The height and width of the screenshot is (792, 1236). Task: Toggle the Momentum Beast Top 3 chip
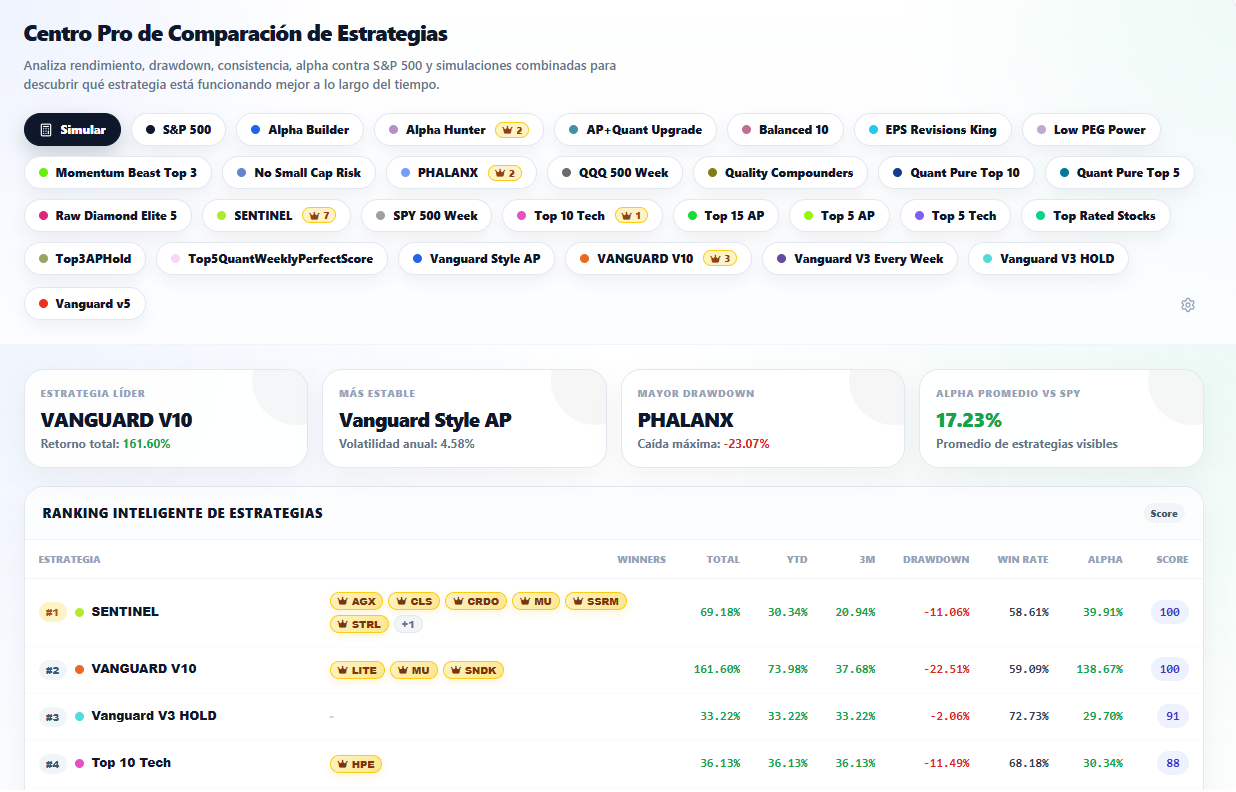[x=118, y=173]
